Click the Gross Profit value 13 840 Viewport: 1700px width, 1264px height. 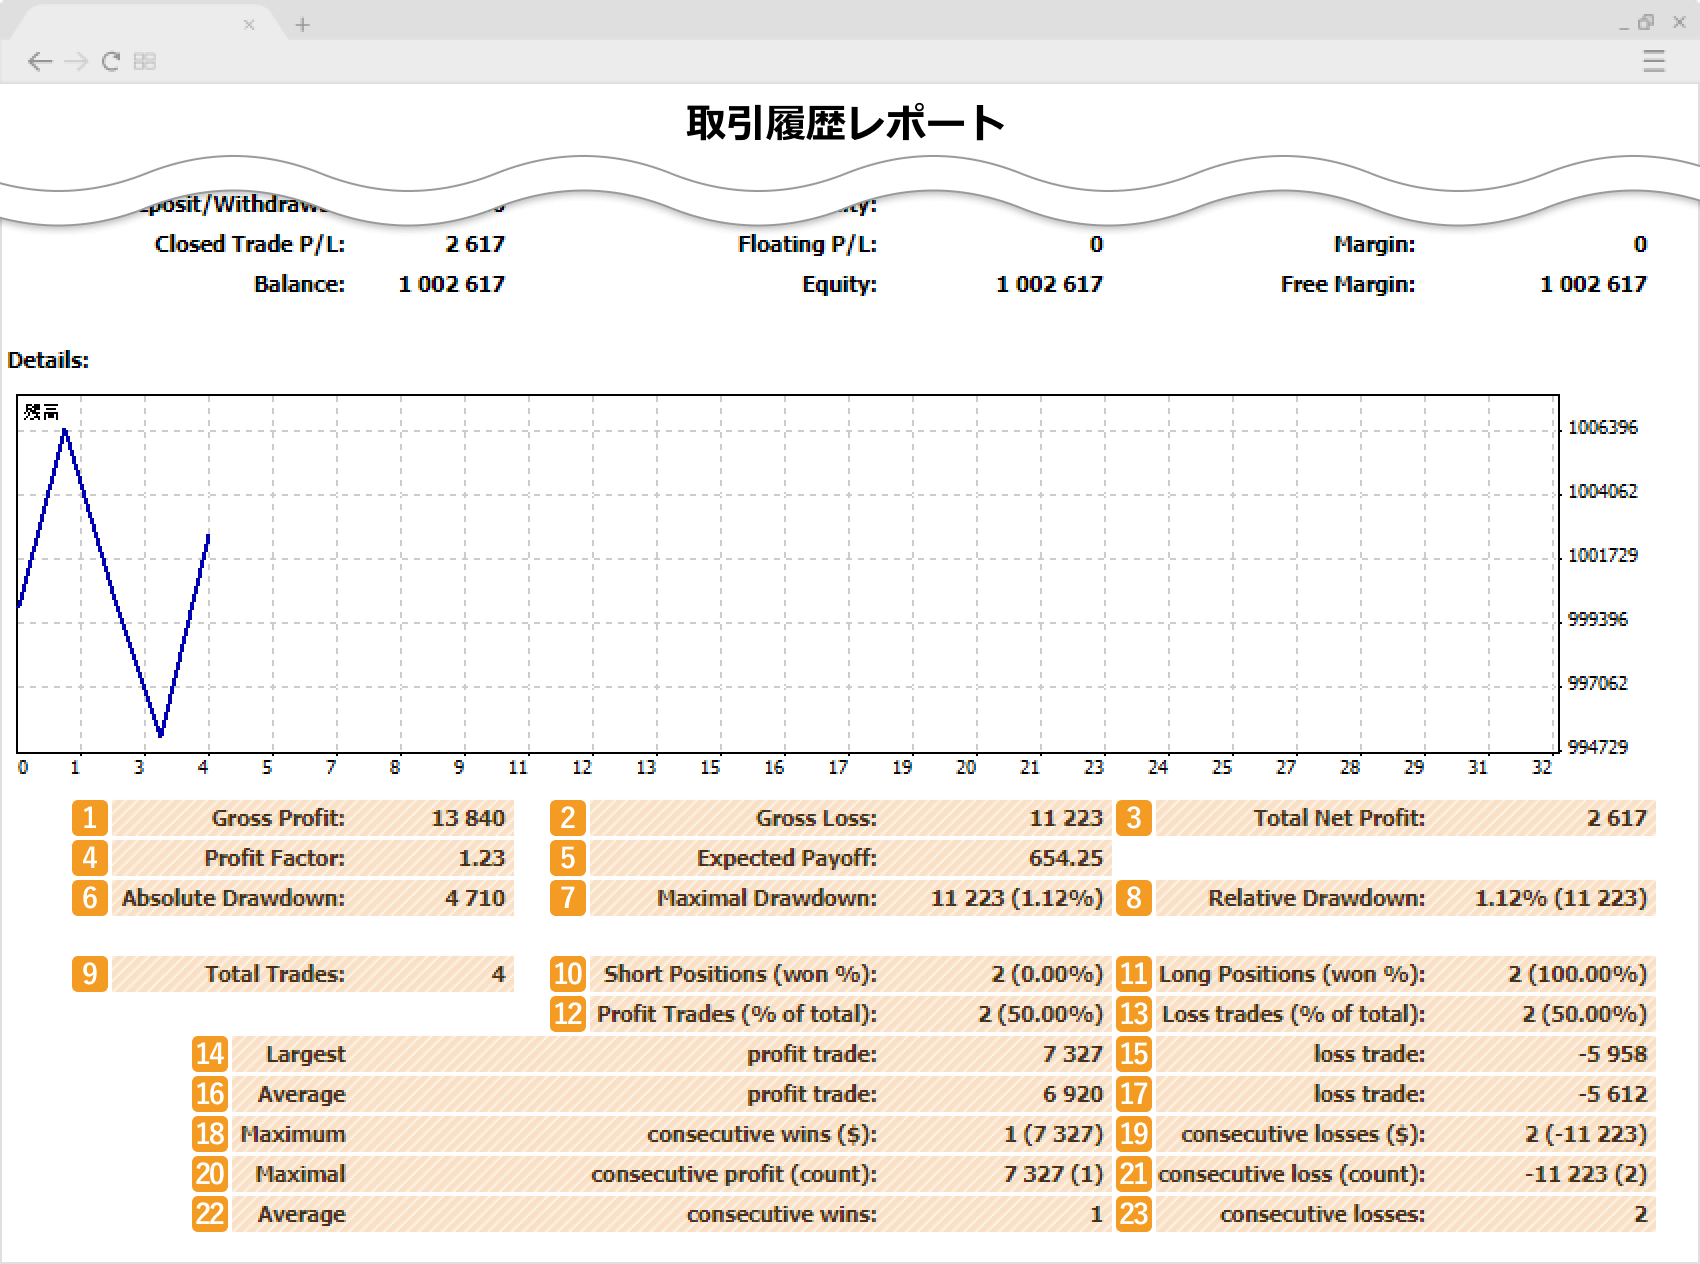click(x=468, y=818)
